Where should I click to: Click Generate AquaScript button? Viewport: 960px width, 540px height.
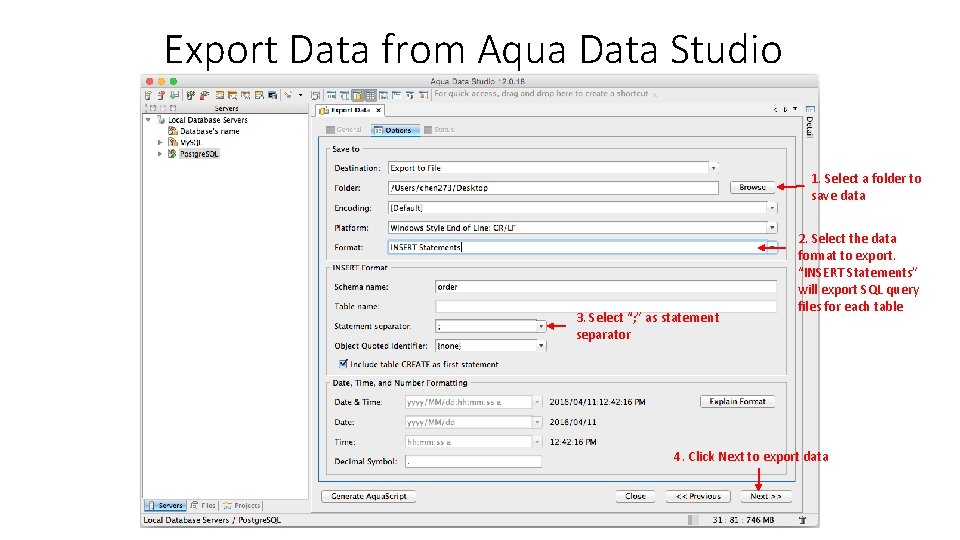coord(369,497)
